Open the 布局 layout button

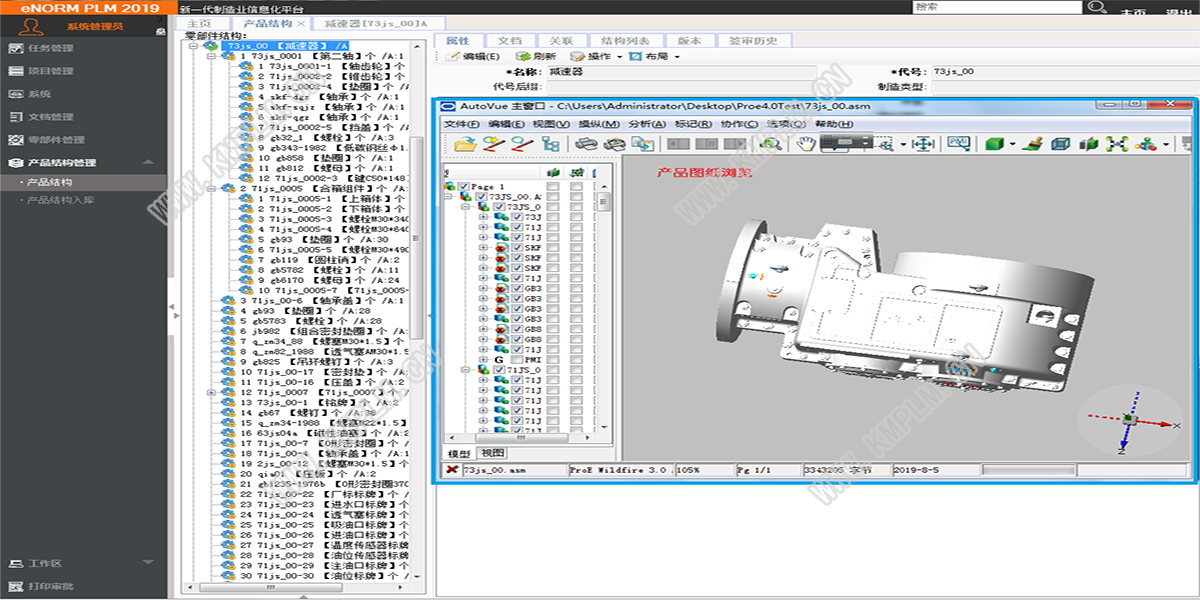pos(655,57)
